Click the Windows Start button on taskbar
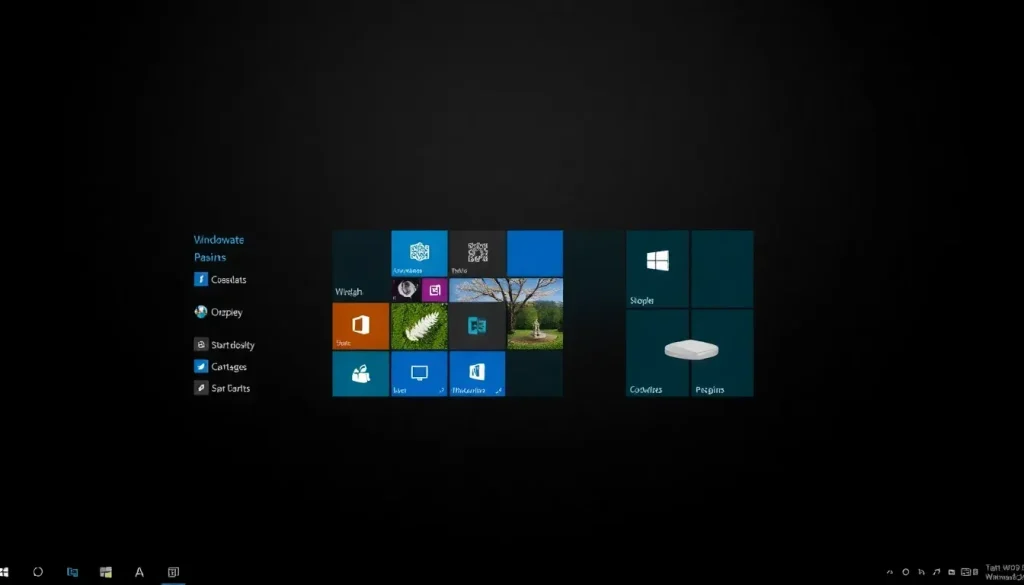 coord(5,572)
